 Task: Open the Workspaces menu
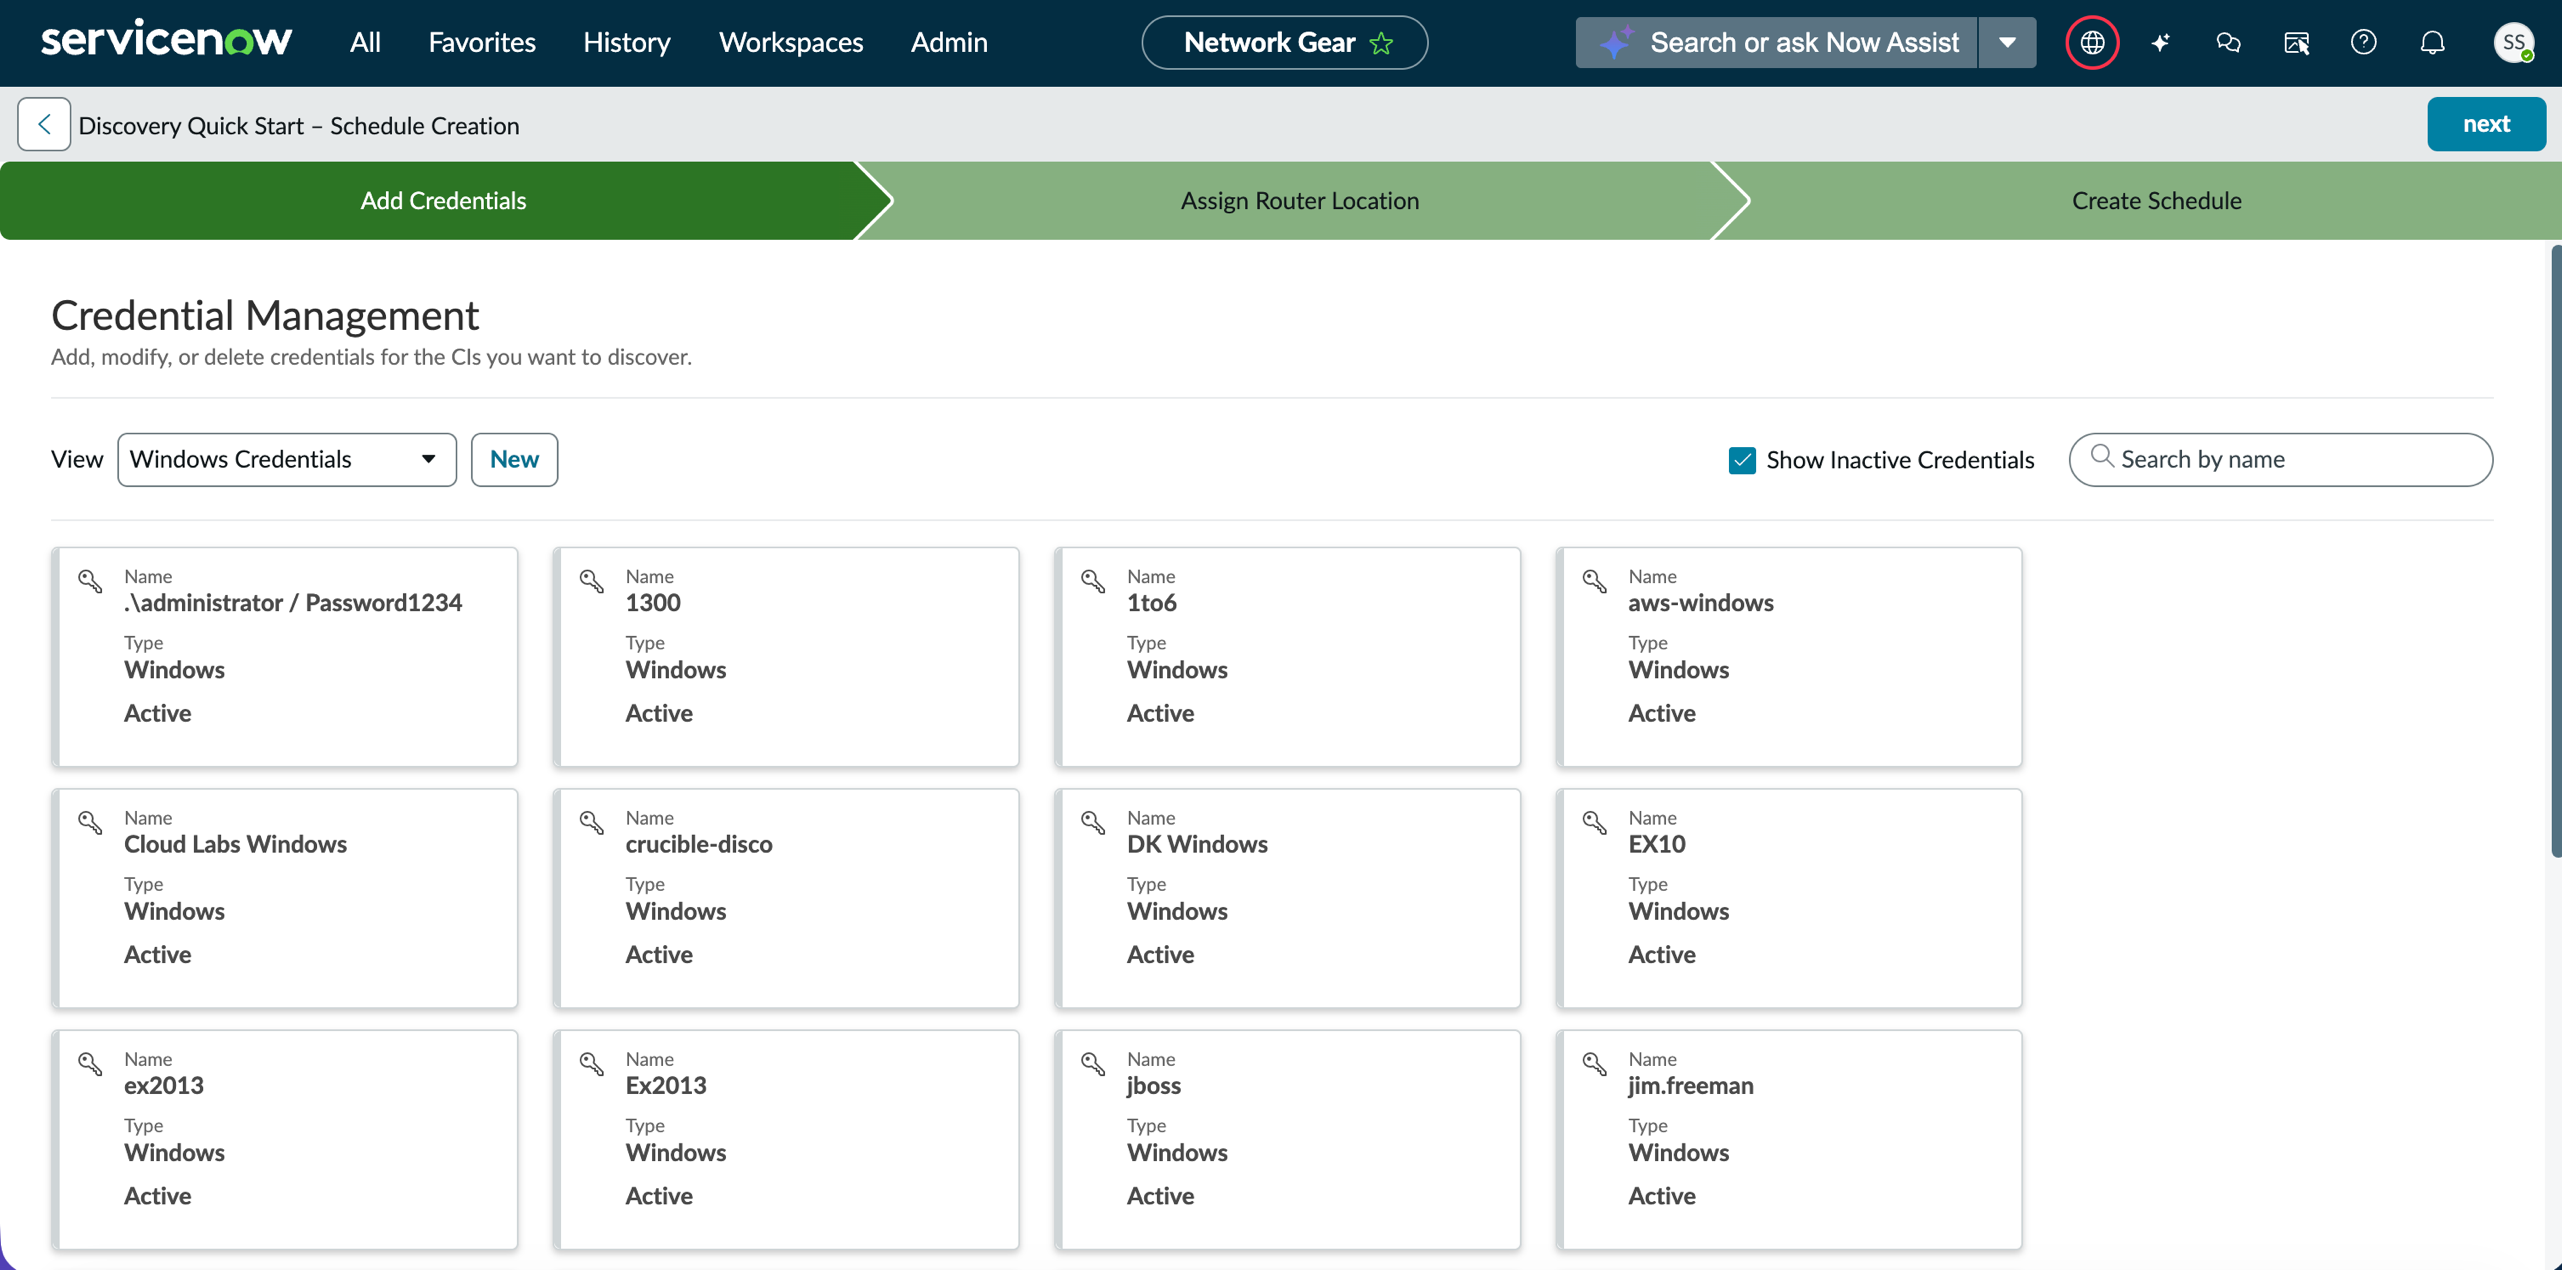791,42
